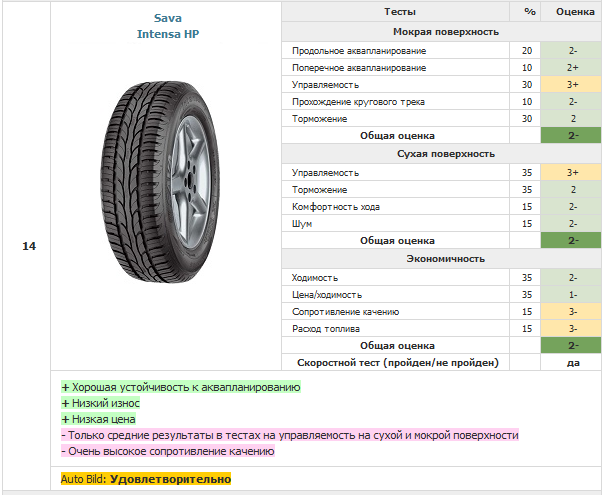Click the 20 percent for Продольное аквапланирование
The width and height of the screenshot is (604, 495).
527,51
